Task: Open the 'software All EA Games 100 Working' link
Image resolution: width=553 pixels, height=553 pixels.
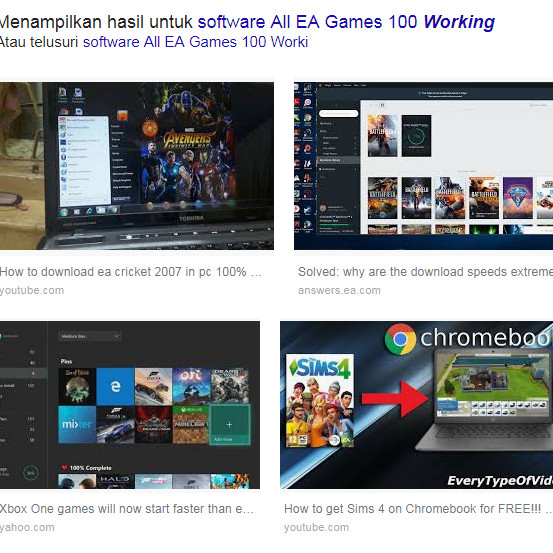Action: 346,22
